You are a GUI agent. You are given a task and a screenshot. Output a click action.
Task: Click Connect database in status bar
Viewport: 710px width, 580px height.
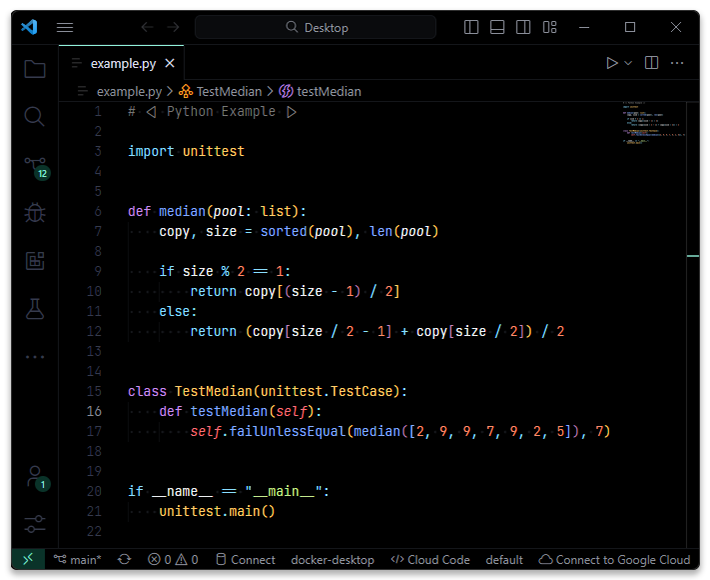245,560
